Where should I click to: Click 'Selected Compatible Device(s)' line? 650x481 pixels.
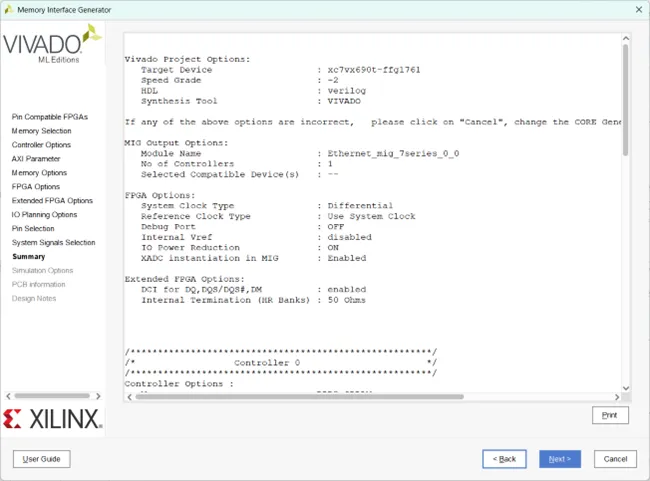tap(240, 175)
